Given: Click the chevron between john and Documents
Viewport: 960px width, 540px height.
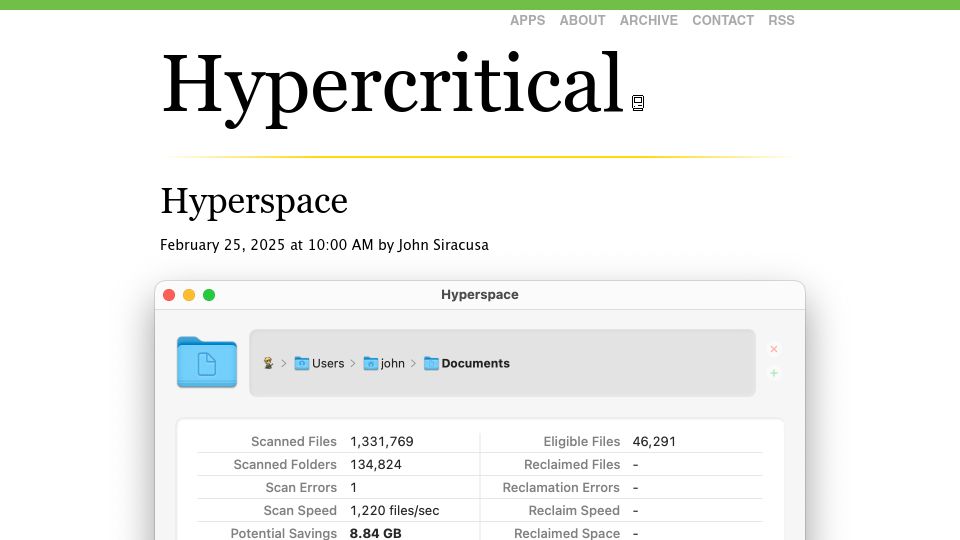Looking at the screenshot, I should pos(414,363).
